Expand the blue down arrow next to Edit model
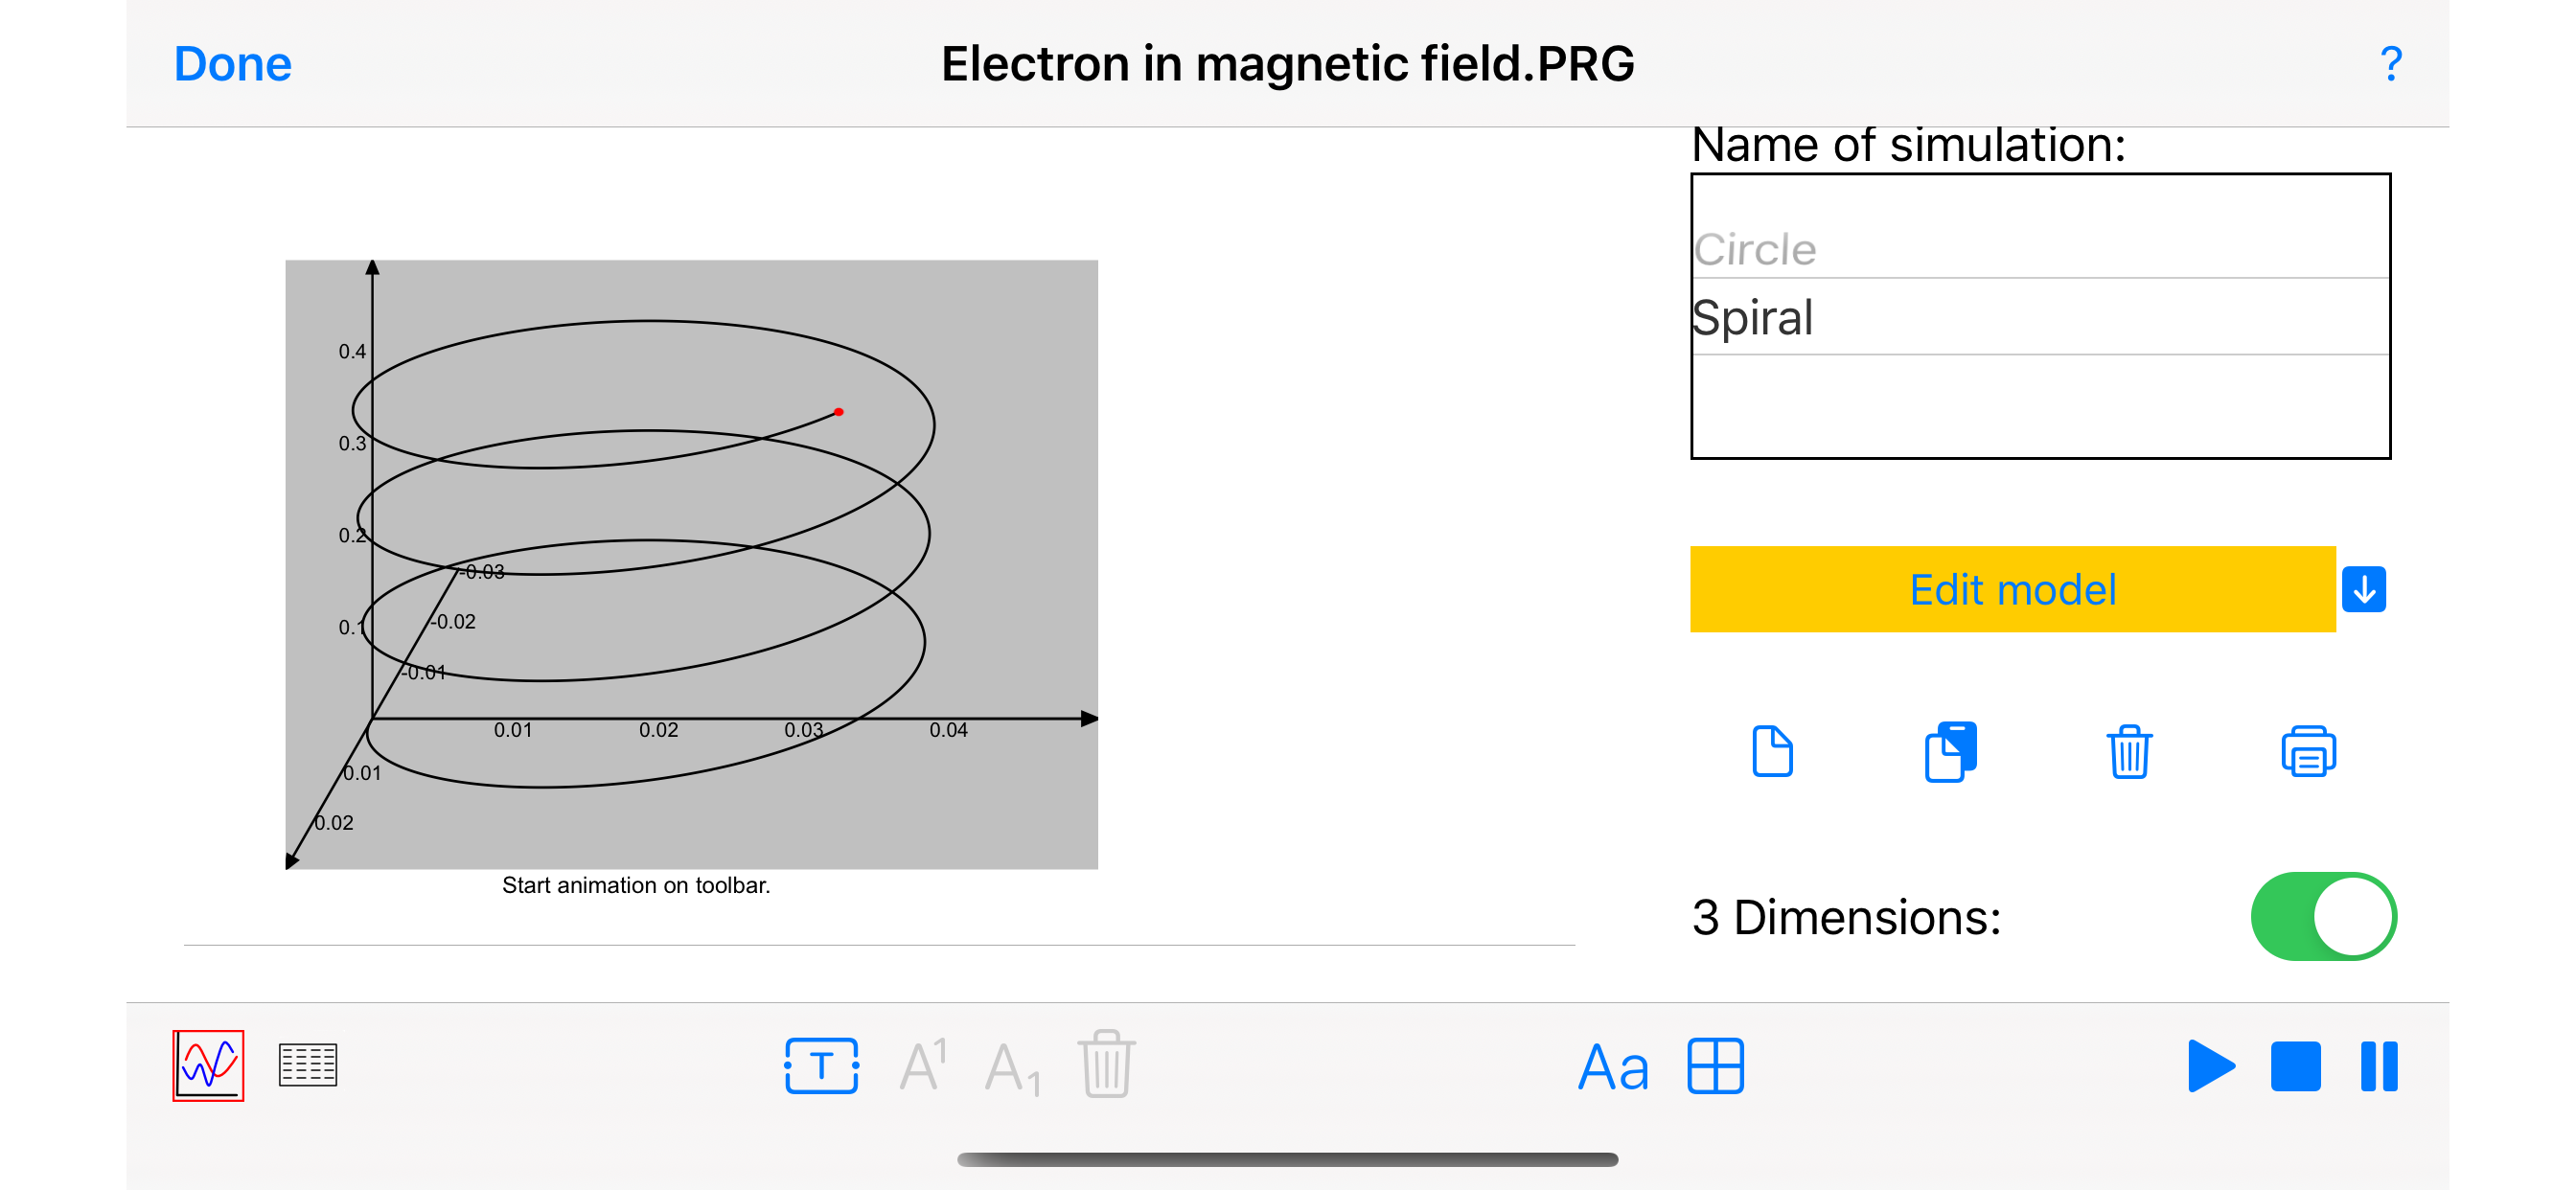 coord(2363,589)
